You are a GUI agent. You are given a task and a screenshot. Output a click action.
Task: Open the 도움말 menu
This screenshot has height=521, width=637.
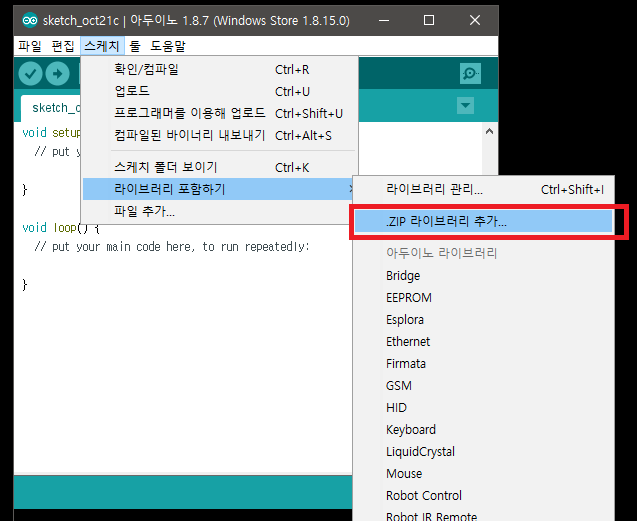click(168, 46)
